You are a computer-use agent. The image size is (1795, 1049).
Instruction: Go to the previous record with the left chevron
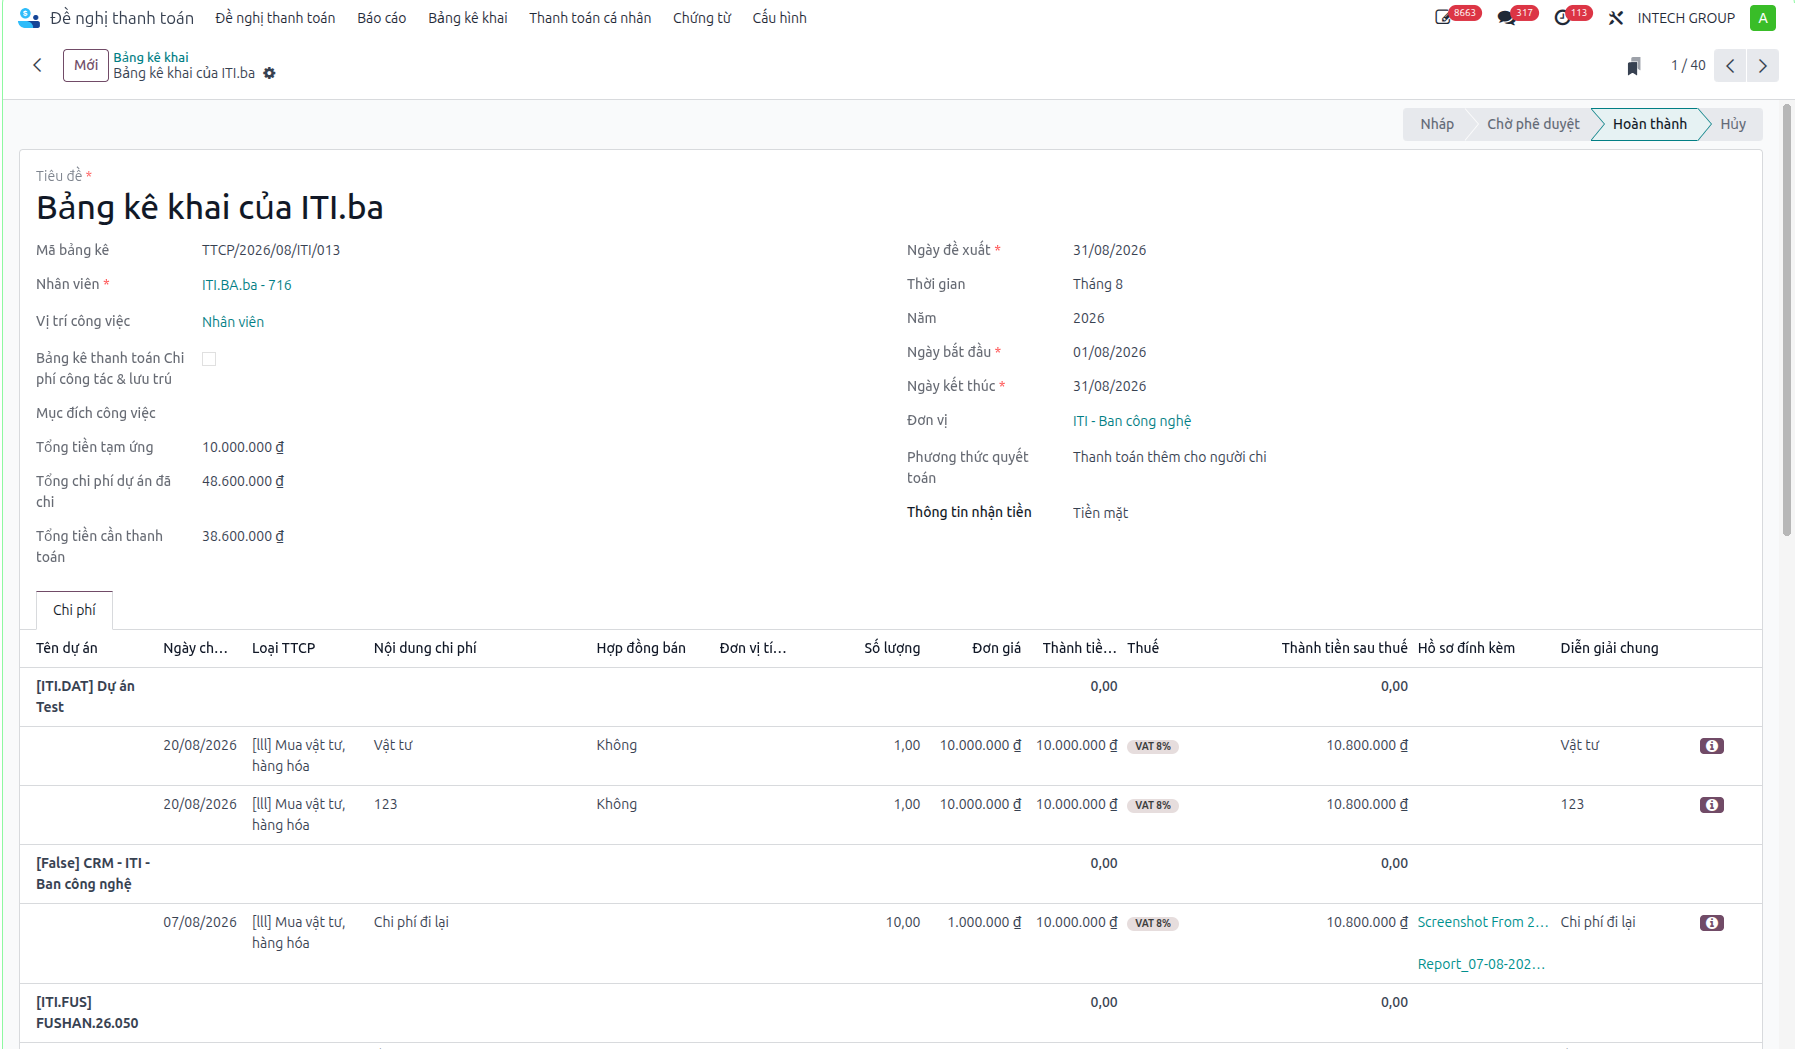[1730, 65]
